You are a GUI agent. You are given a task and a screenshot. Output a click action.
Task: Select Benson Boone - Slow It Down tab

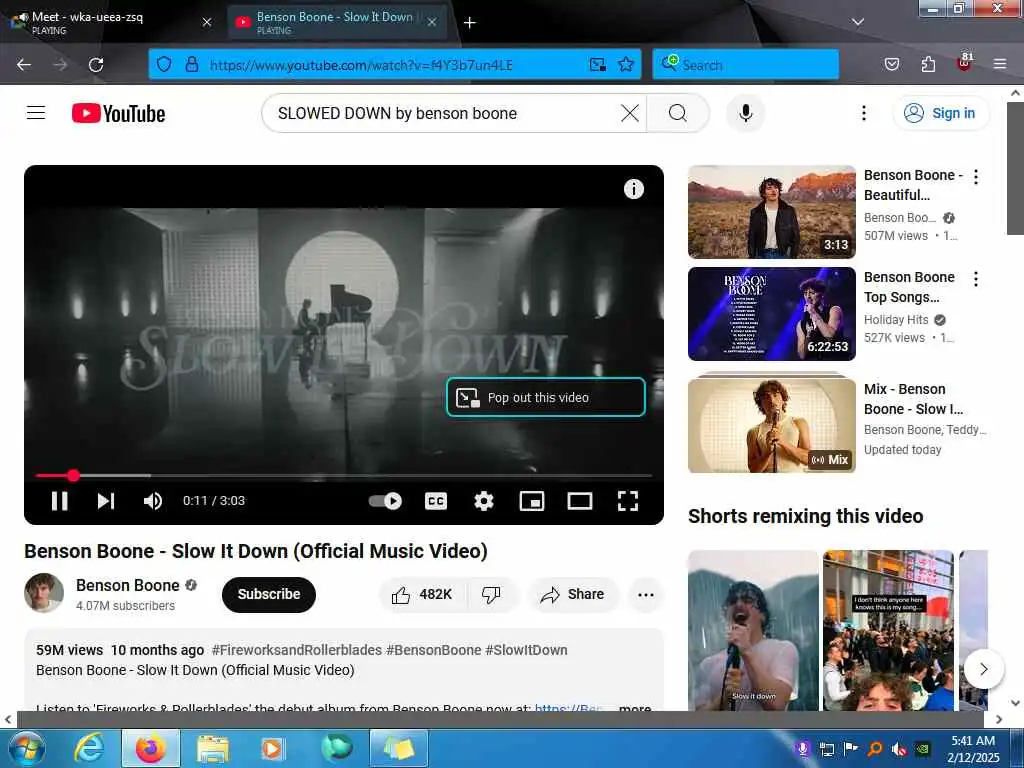coord(335,22)
